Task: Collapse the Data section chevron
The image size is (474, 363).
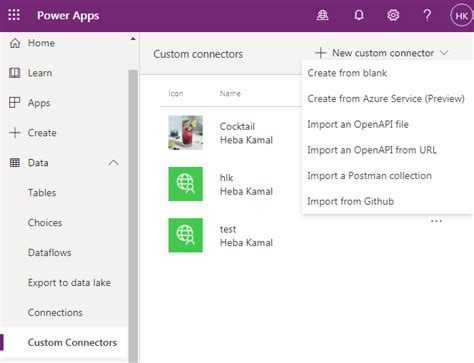Action: point(113,163)
